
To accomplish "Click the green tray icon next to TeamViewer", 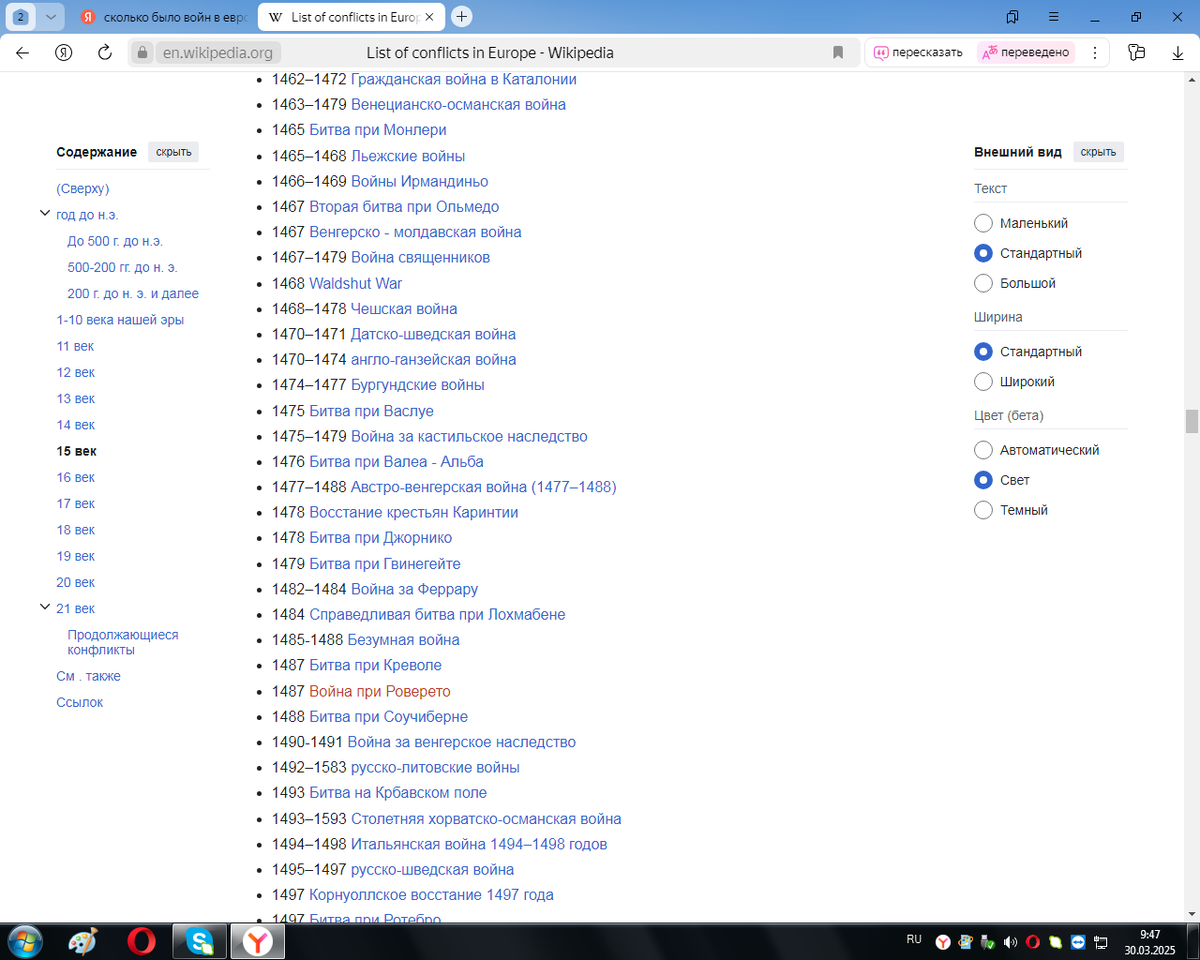I will pos(1056,942).
